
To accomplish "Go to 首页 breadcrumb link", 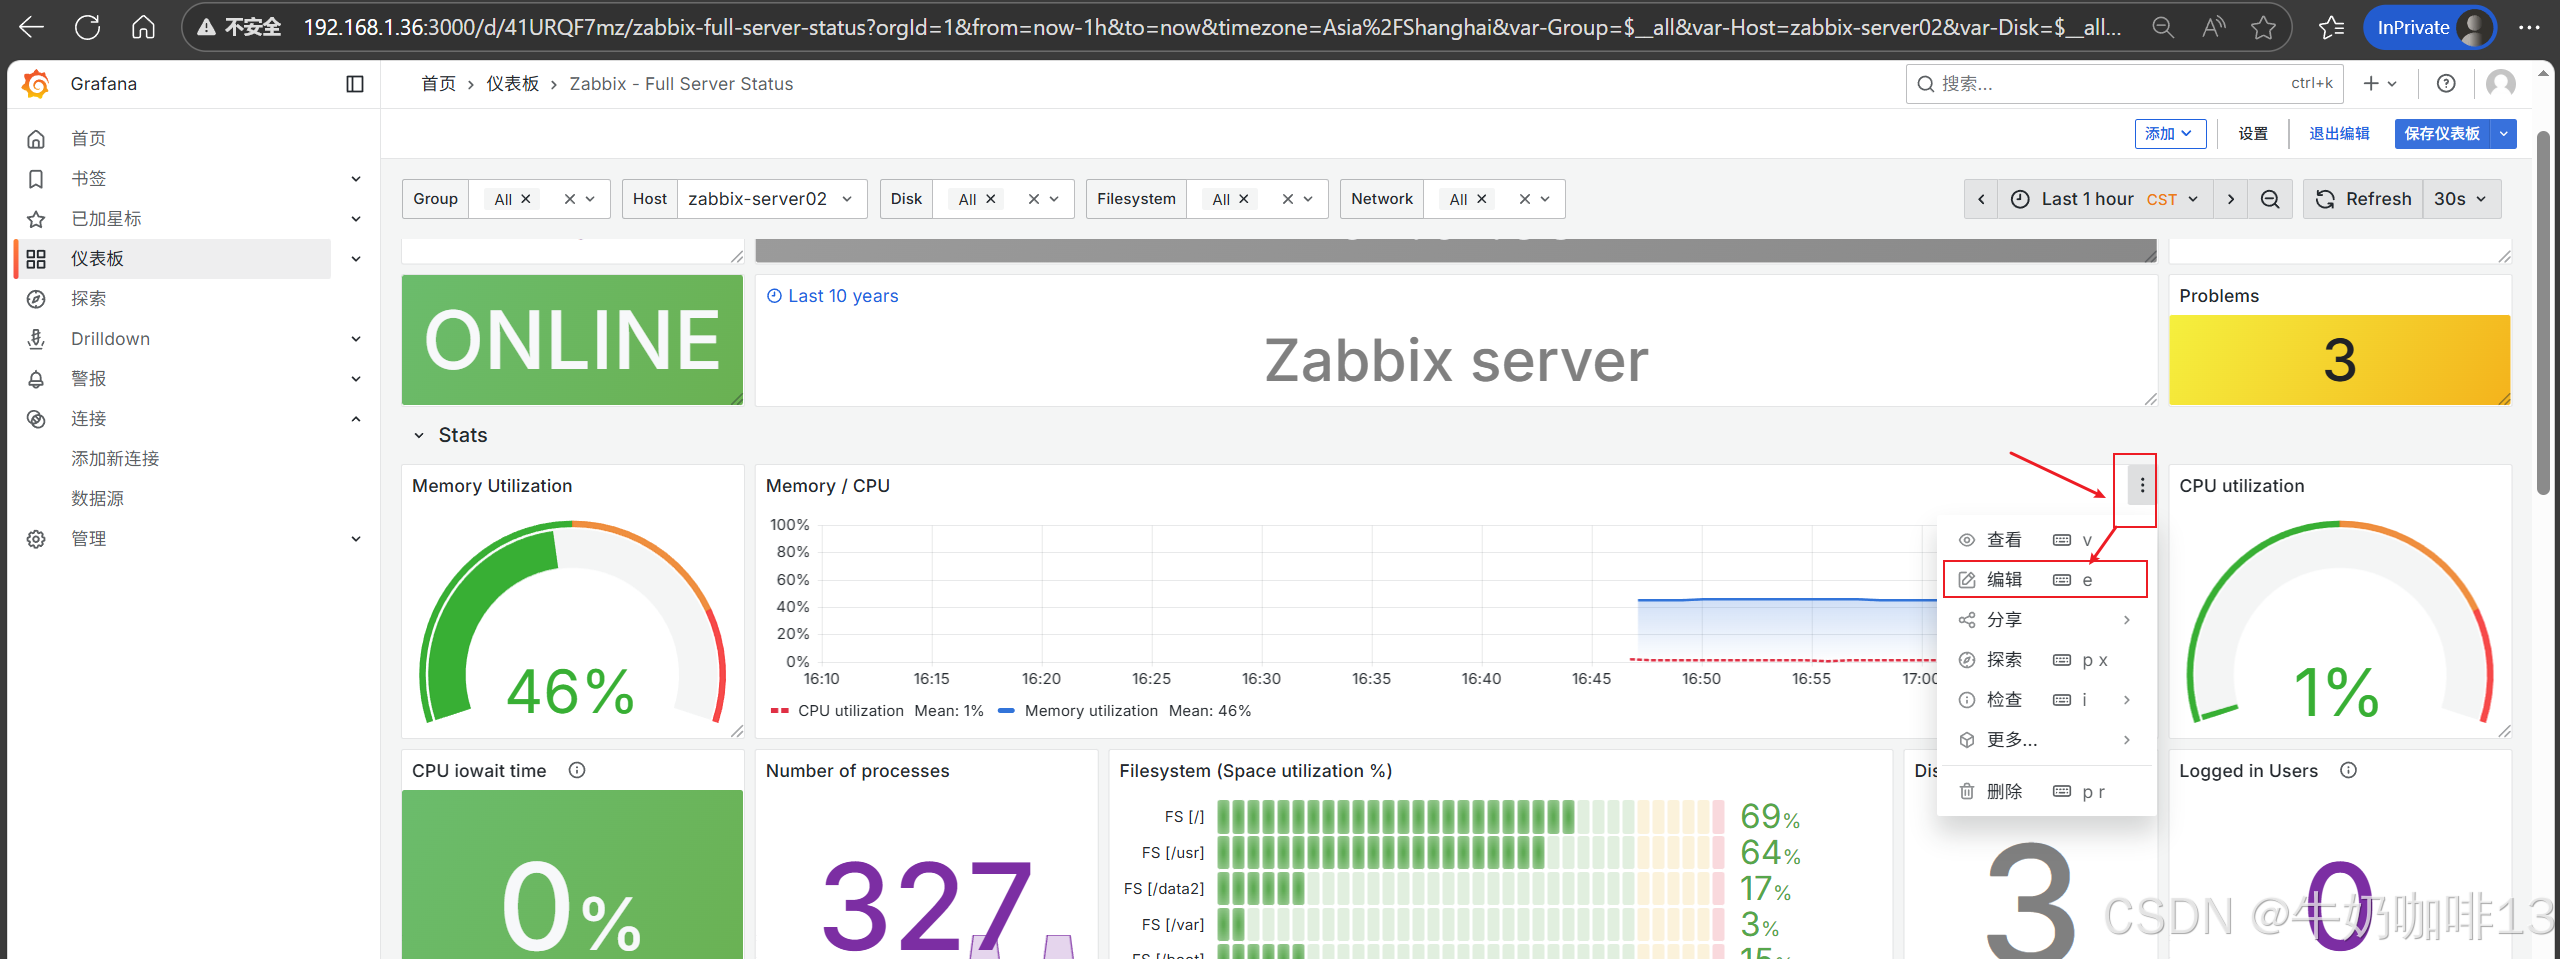I will tap(438, 84).
